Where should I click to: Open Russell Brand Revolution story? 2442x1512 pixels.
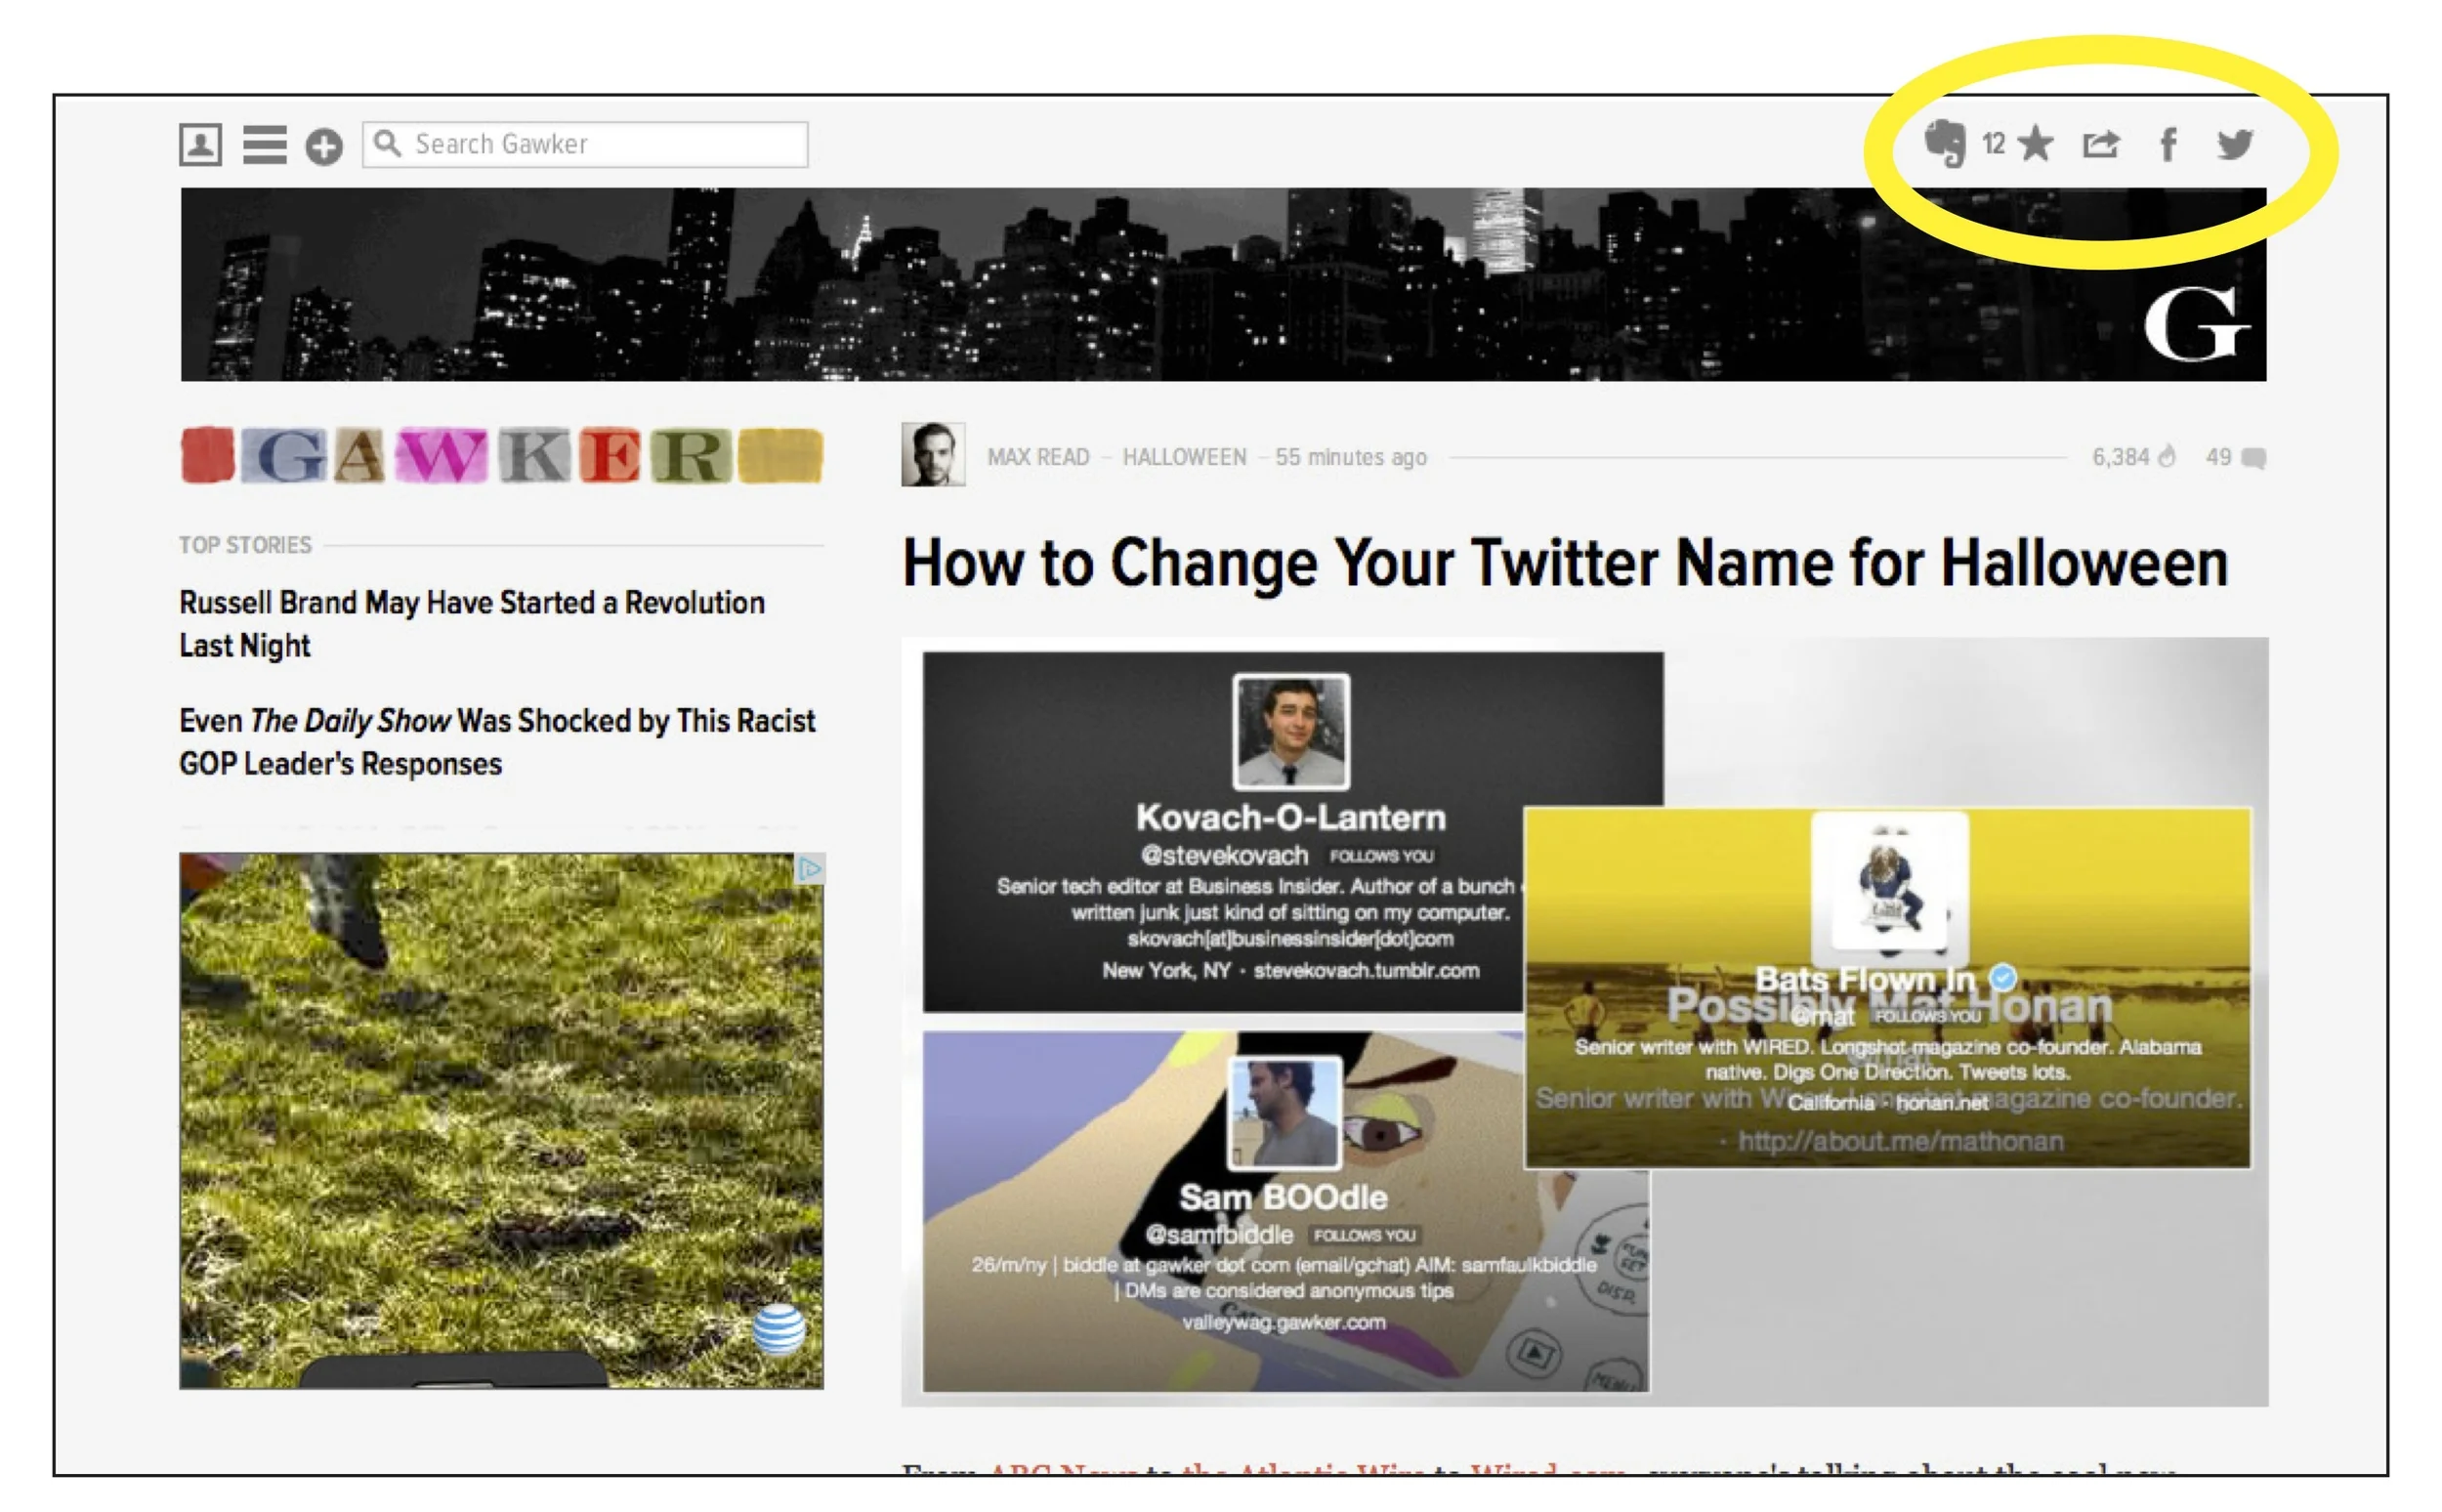[x=472, y=624]
